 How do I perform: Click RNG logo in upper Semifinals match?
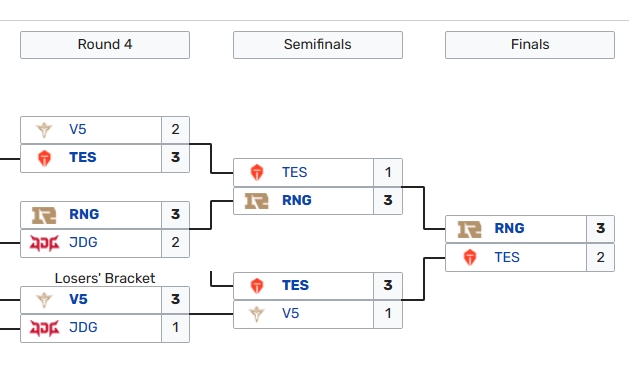pos(257,201)
